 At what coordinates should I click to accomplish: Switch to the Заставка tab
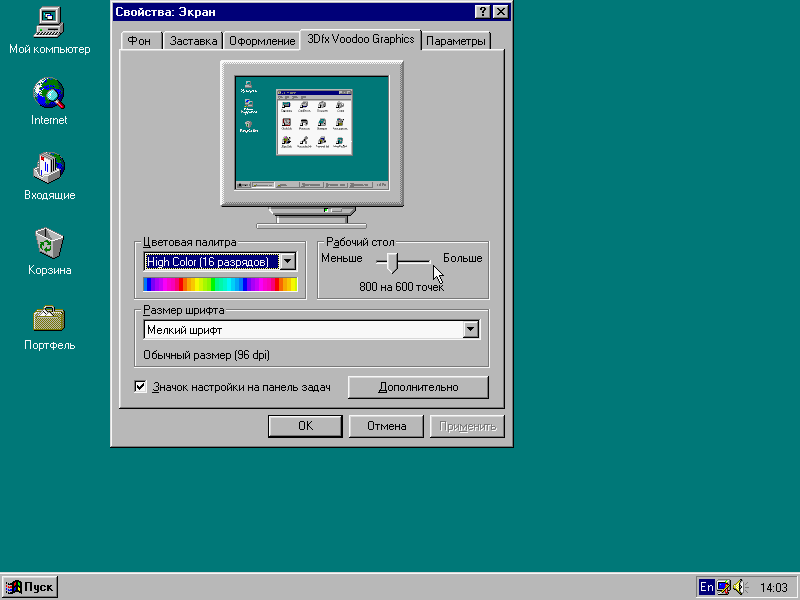click(193, 41)
